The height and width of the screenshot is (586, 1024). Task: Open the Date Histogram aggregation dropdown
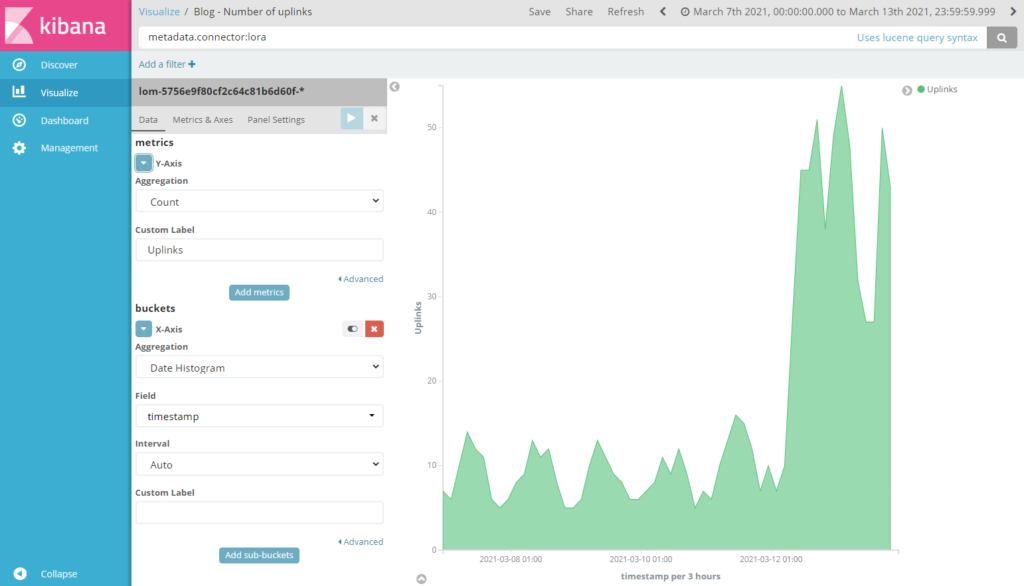pos(259,367)
